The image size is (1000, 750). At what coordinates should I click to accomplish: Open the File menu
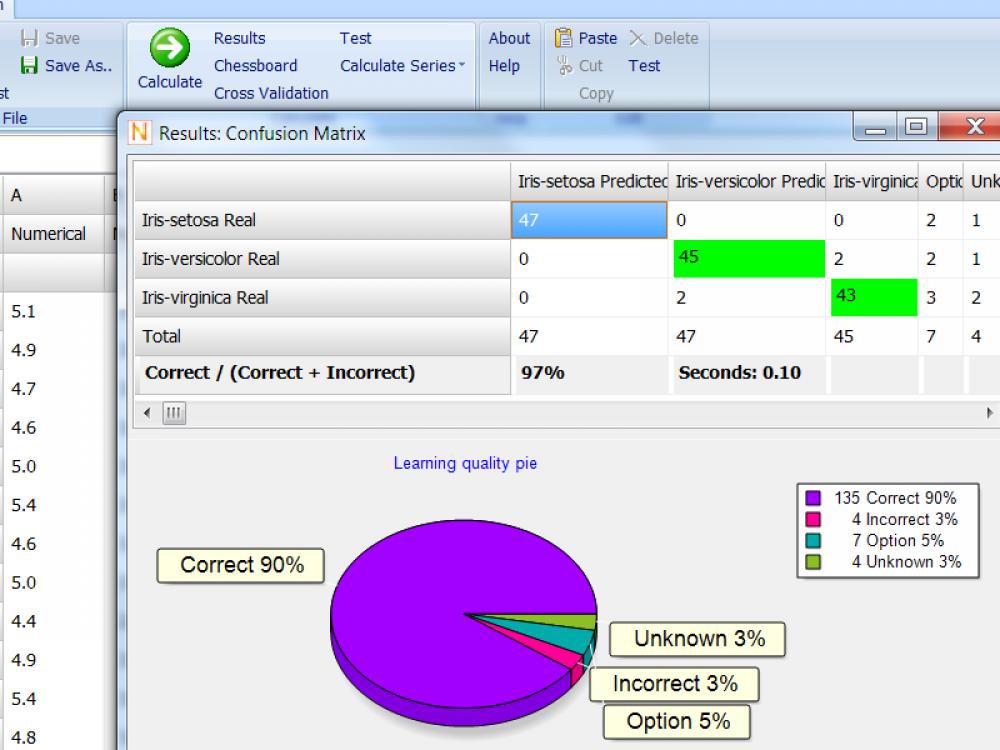(x=15, y=117)
